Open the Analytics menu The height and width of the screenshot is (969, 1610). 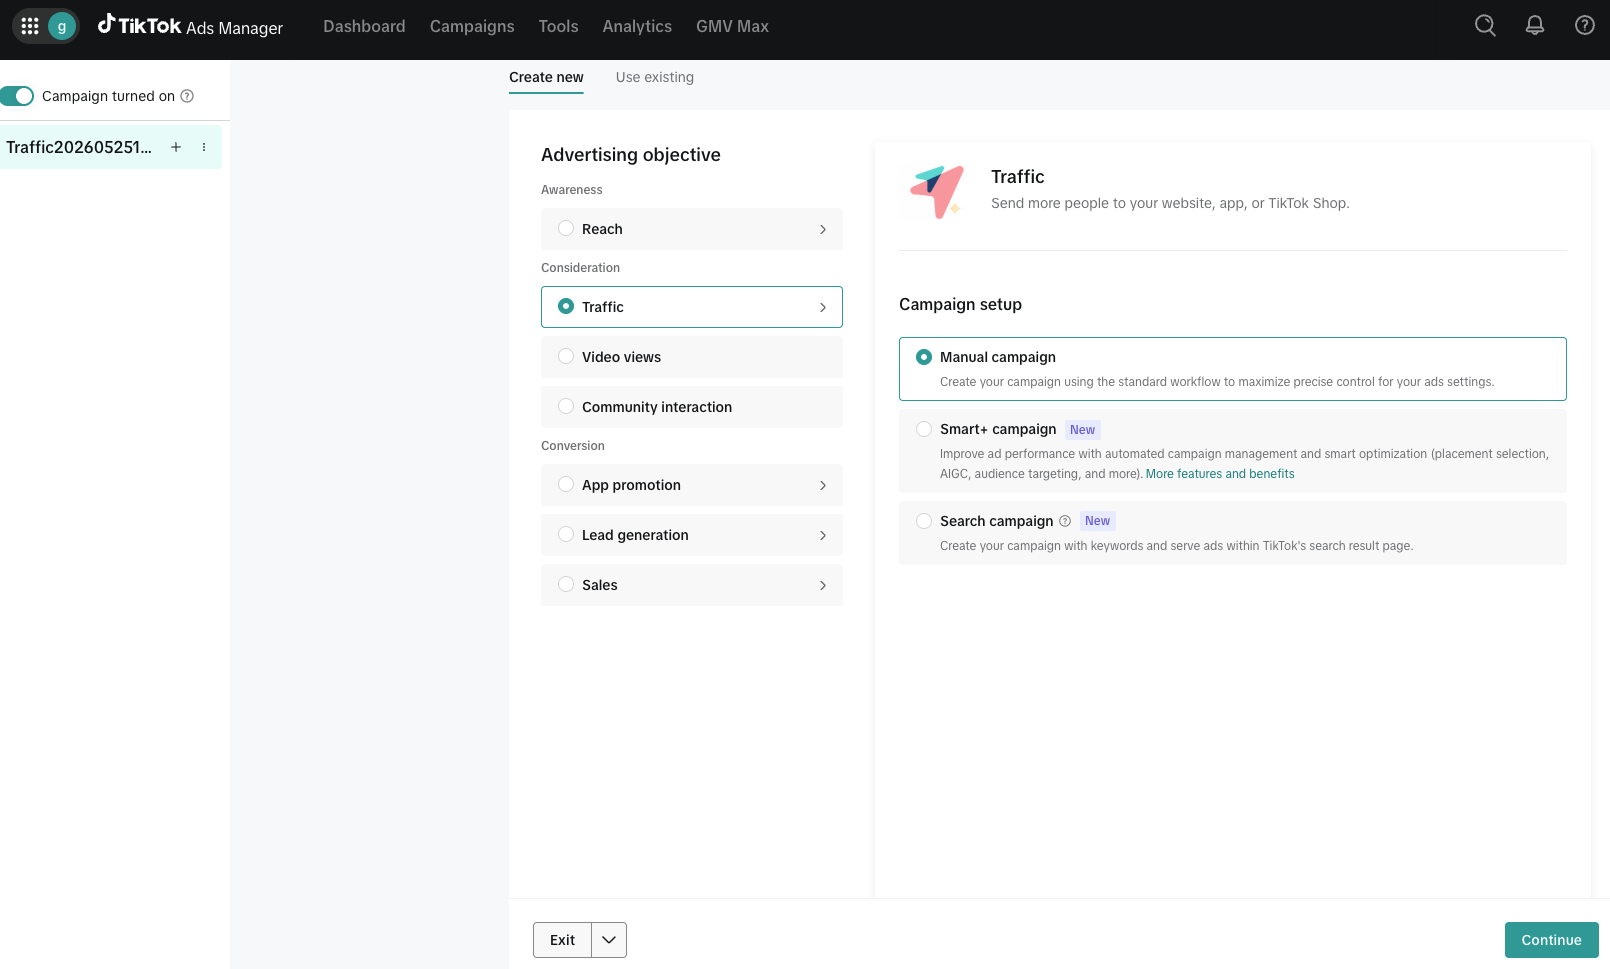(637, 26)
